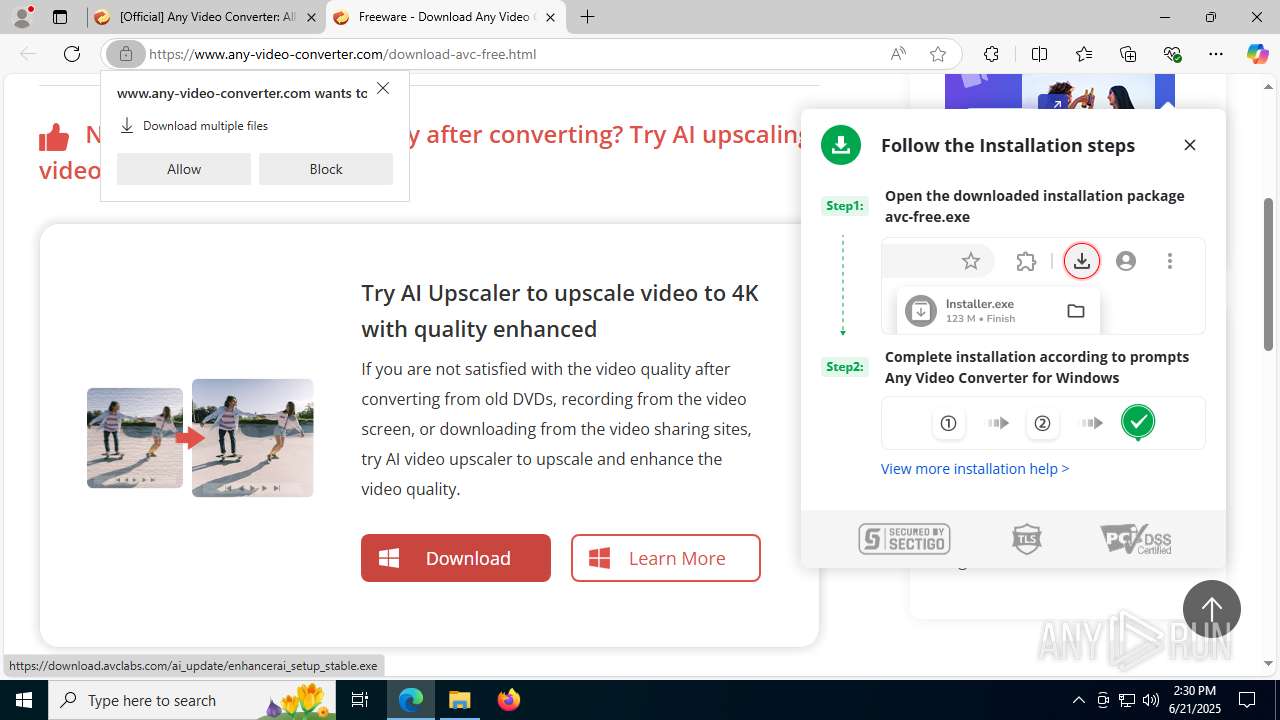Open Microsoft Edge from taskbar
Viewport: 1280px width, 720px height.
pos(411,700)
